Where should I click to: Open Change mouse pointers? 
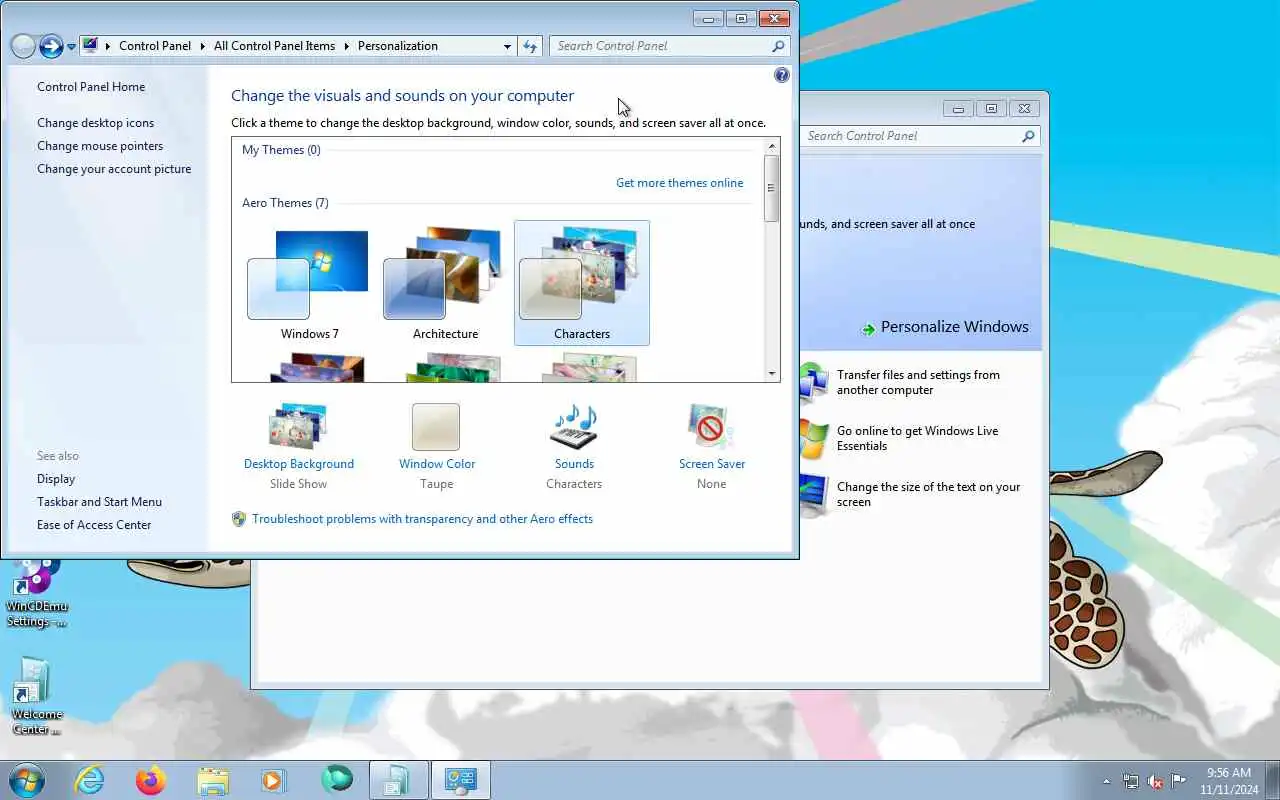point(100,146)
